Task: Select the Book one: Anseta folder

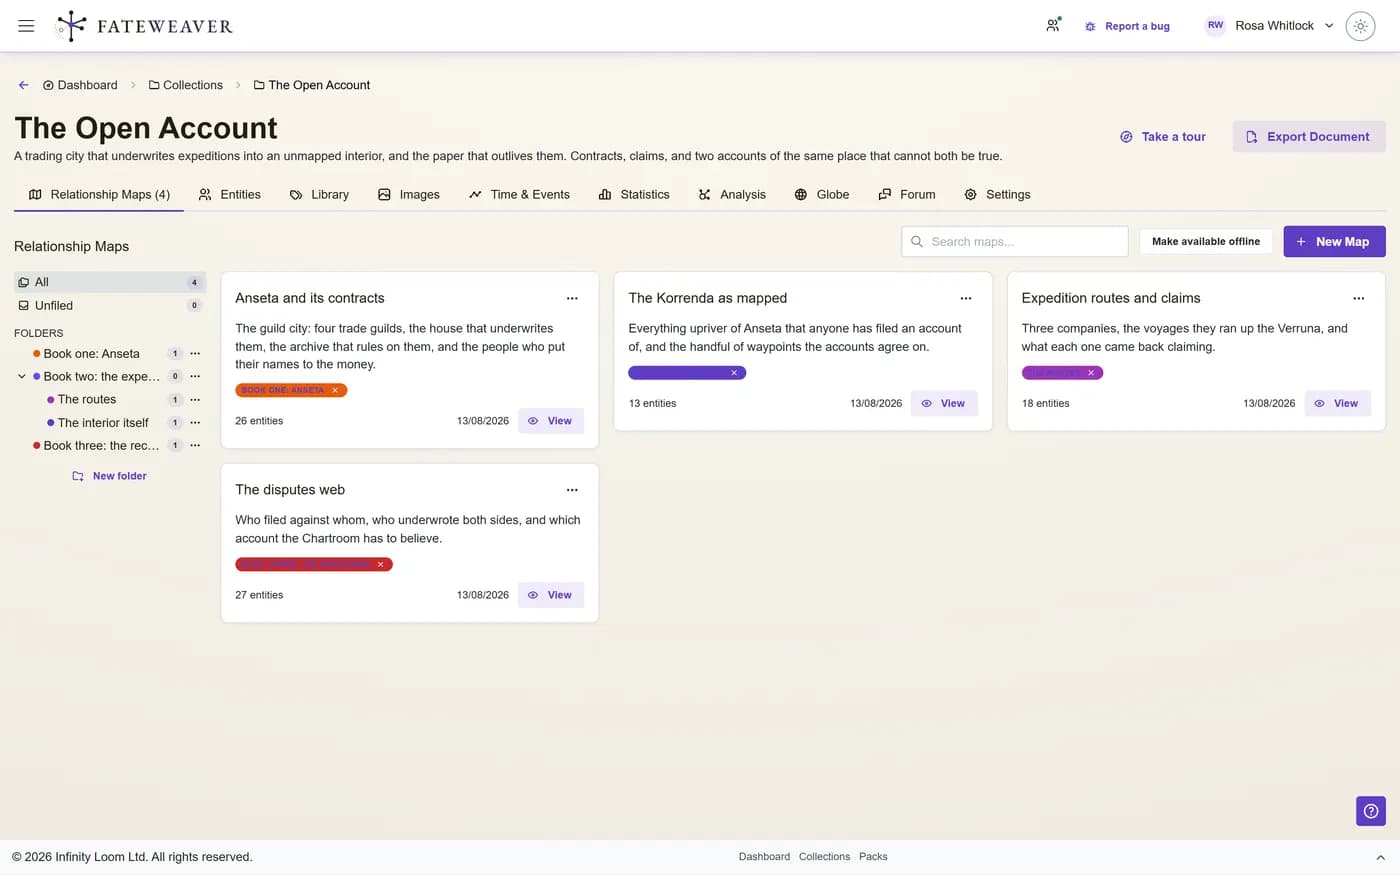Action: click(92, 353)
